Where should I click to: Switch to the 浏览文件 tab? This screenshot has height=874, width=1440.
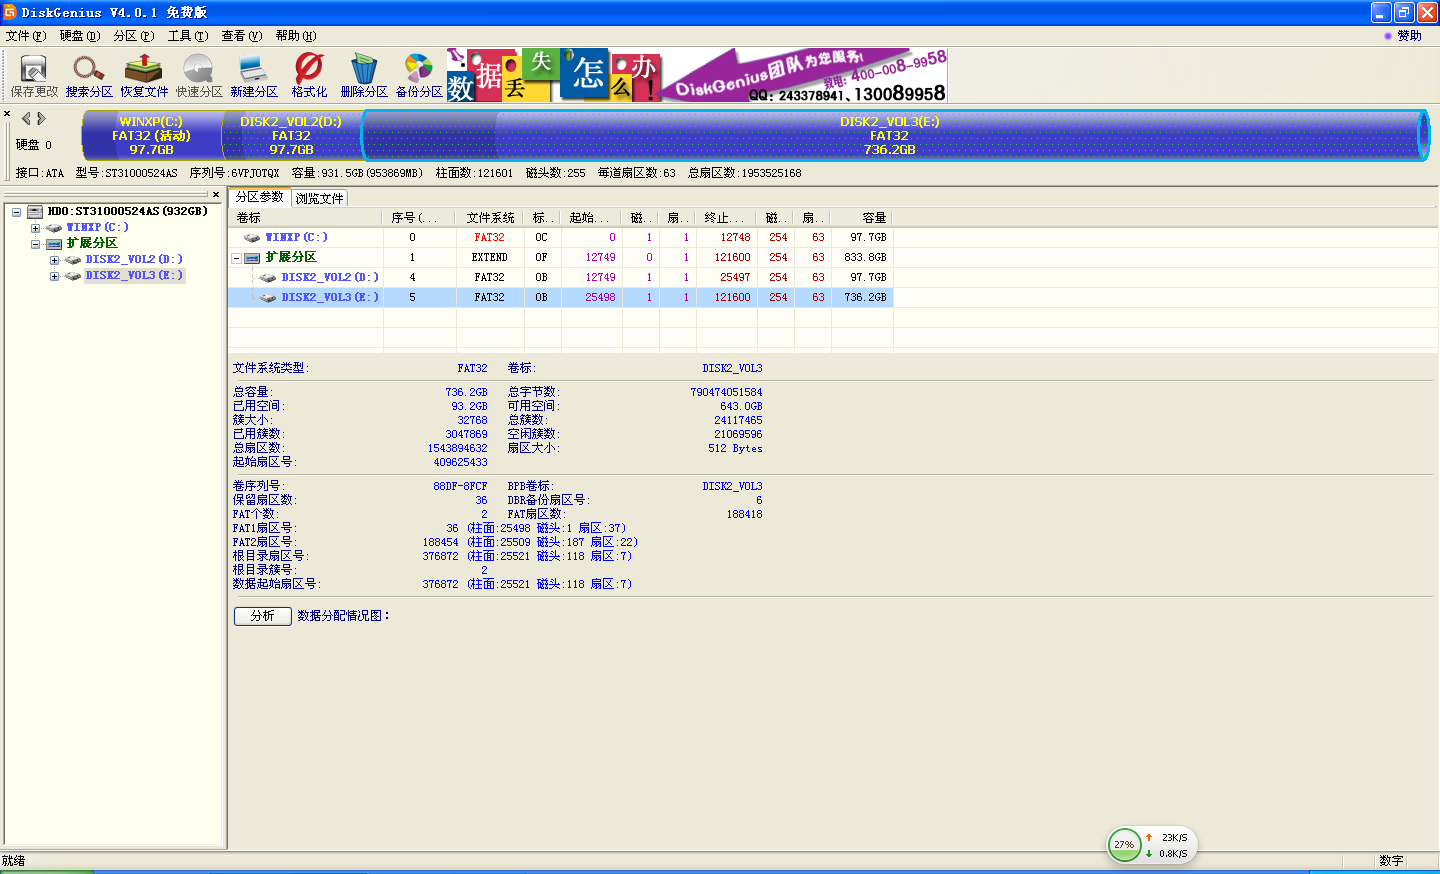coord(319,198)
